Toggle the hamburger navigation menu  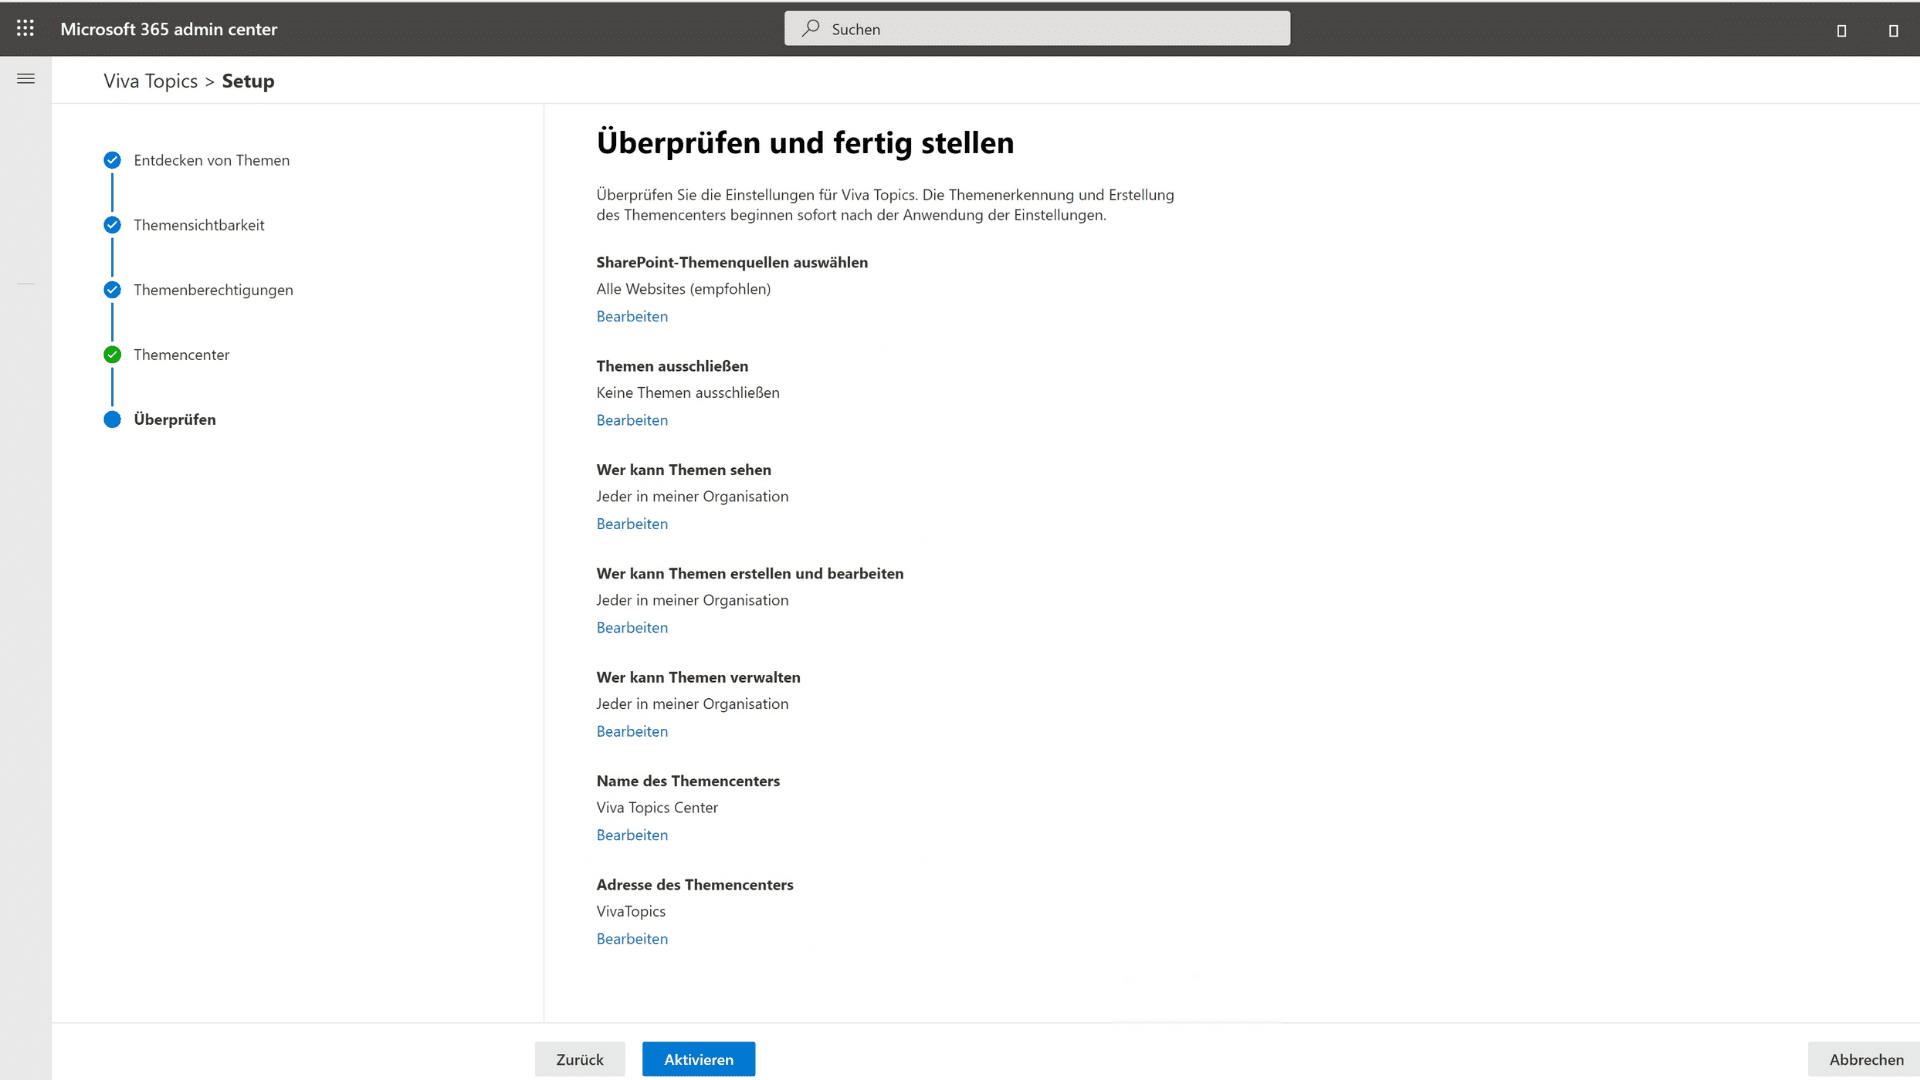coord(26,78)
